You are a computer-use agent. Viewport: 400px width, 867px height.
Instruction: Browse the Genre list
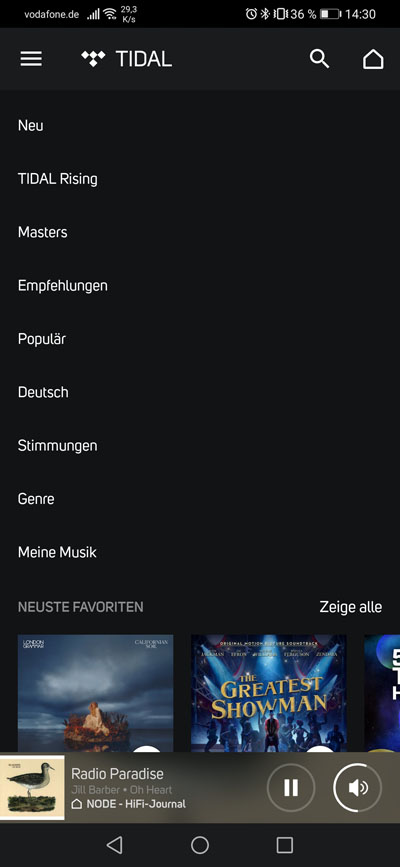pos(36,499)
